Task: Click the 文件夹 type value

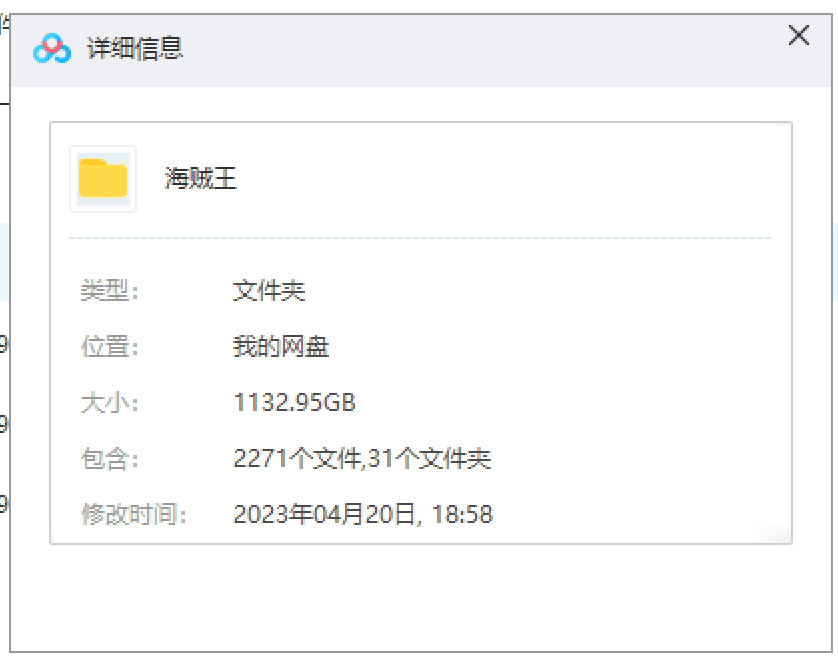Action: (269, 291)
